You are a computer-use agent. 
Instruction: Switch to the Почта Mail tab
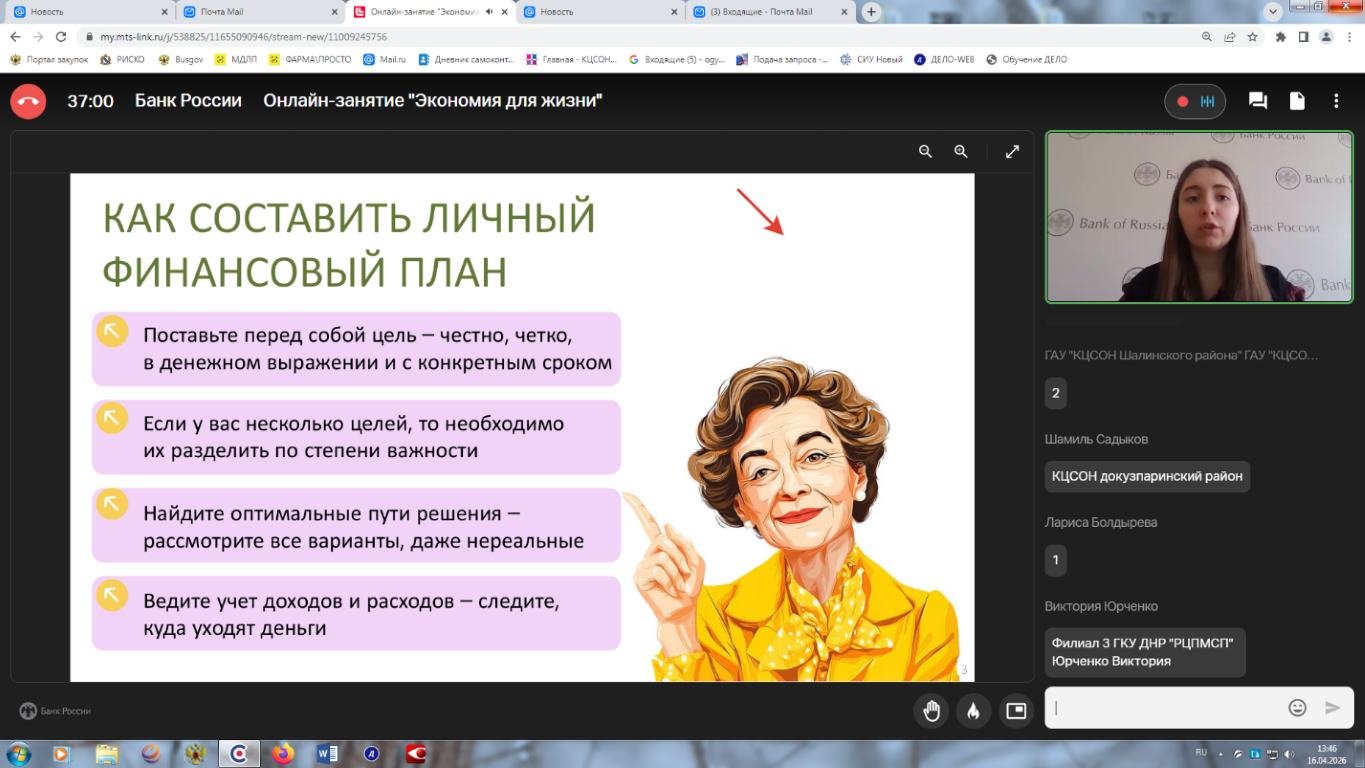tap(256, 12)
